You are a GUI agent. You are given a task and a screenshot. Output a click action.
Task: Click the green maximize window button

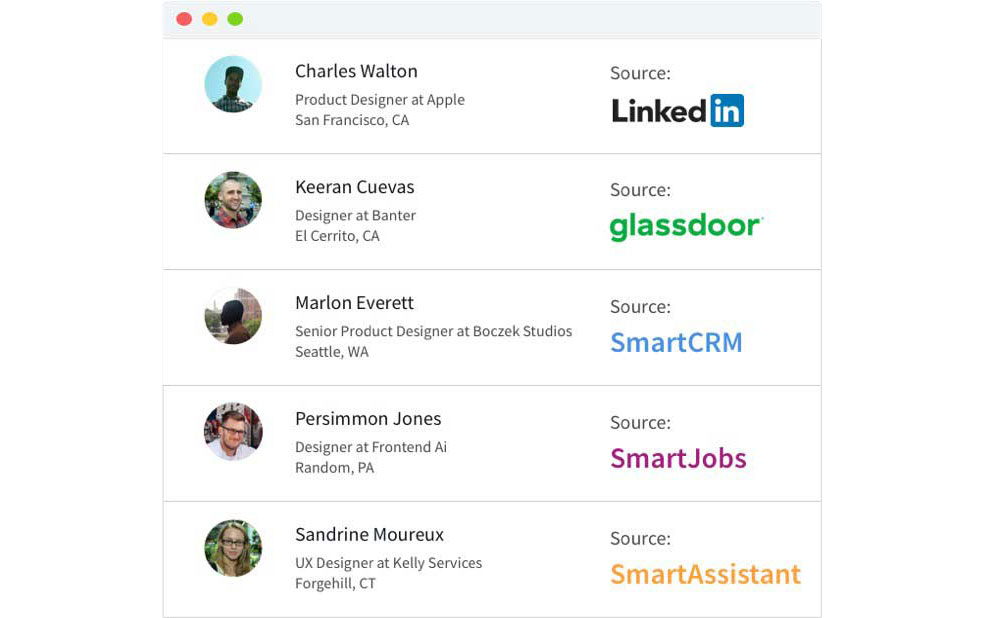pos(235,19)
